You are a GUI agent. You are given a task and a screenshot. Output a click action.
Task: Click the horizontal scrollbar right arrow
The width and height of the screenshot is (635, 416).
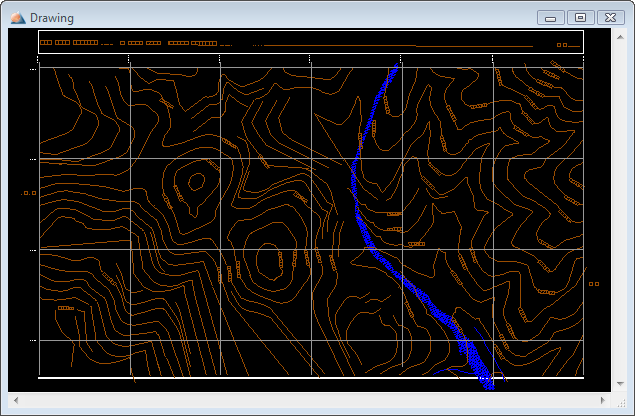click(x=603, y=400)
